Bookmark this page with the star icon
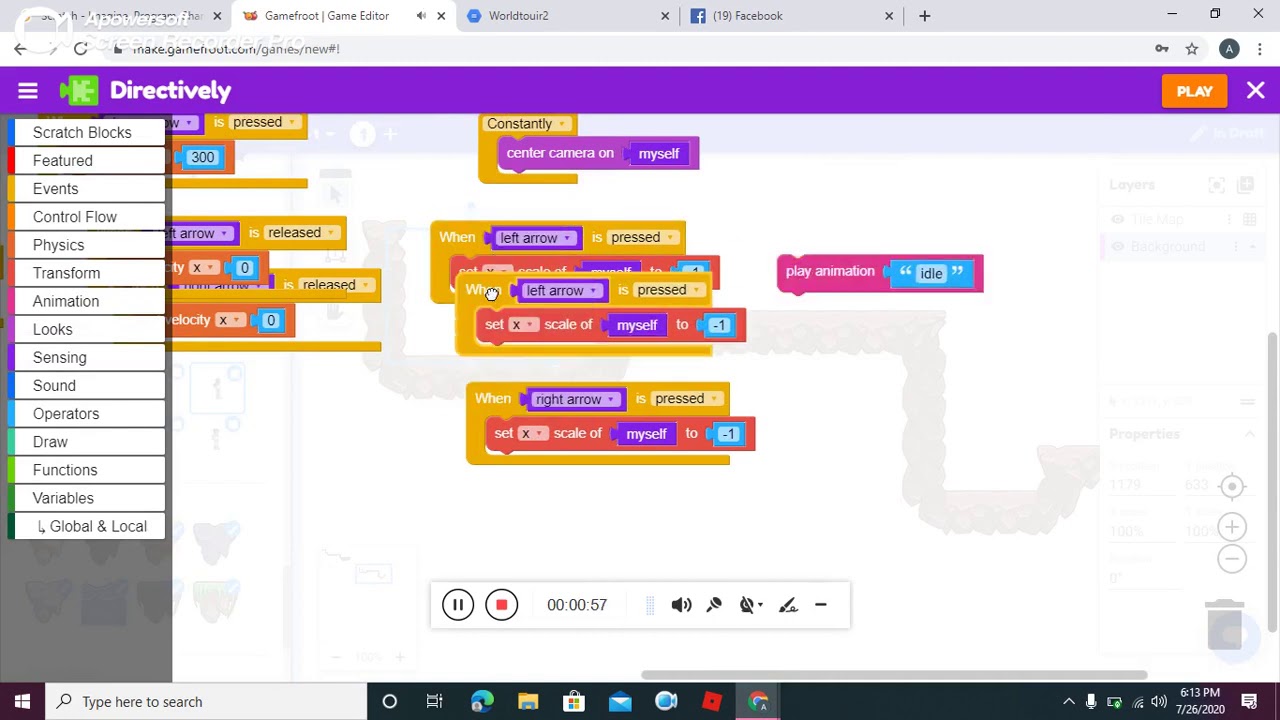This screenshot has height=720, width=1280. pos(1192,49)
